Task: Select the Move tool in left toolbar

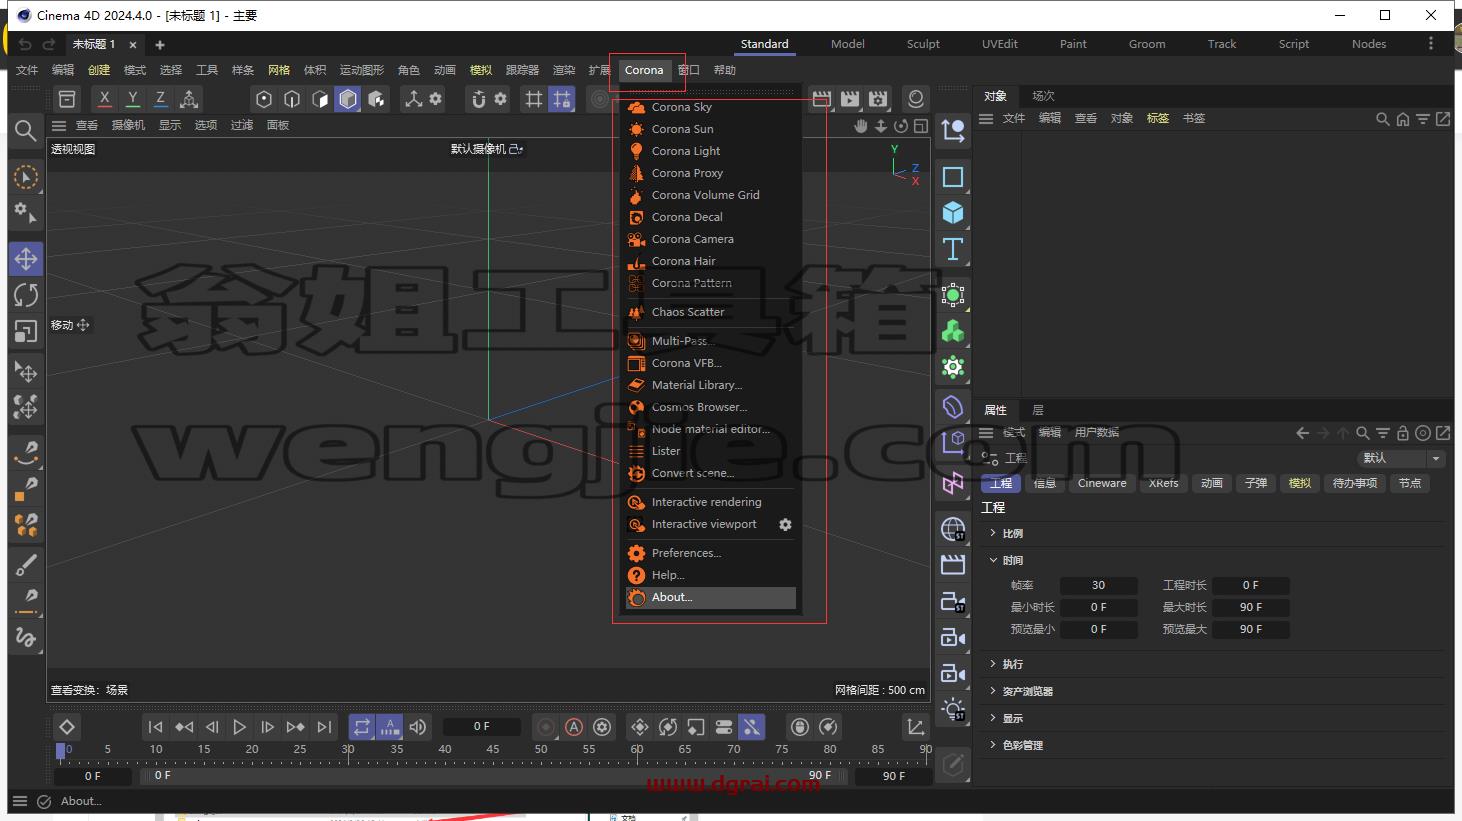Action: click(26, 259)
